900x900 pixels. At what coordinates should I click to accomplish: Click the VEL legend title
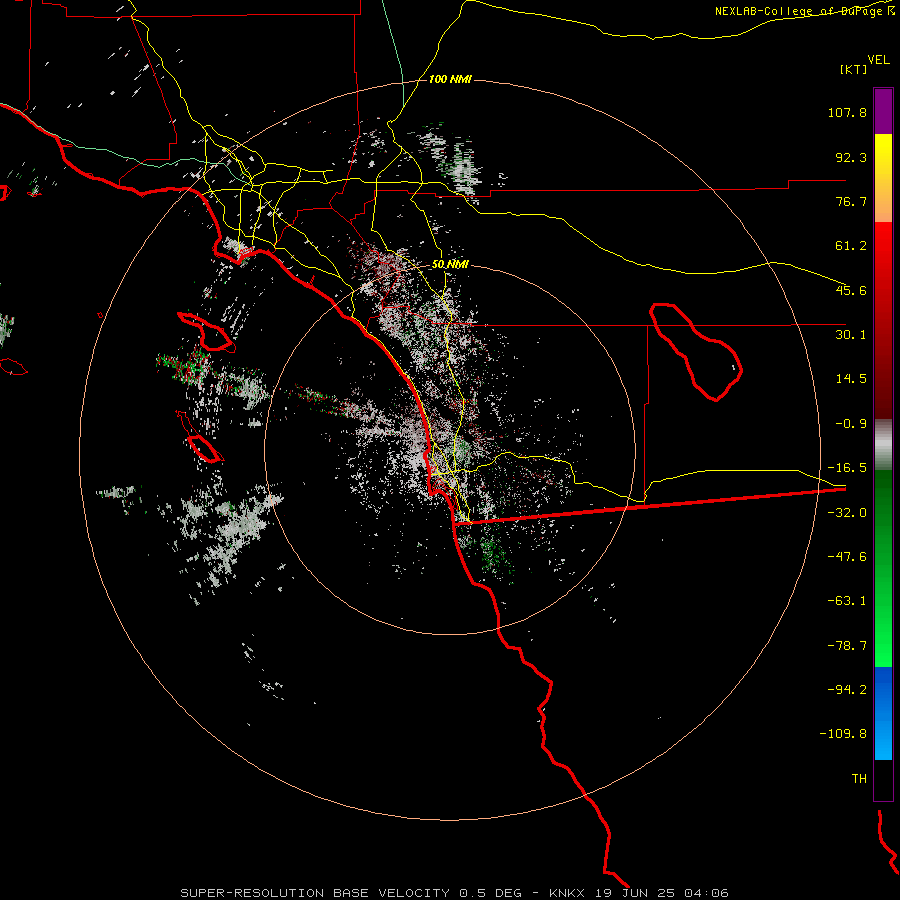pyautogui.click(x=878, y=60)
